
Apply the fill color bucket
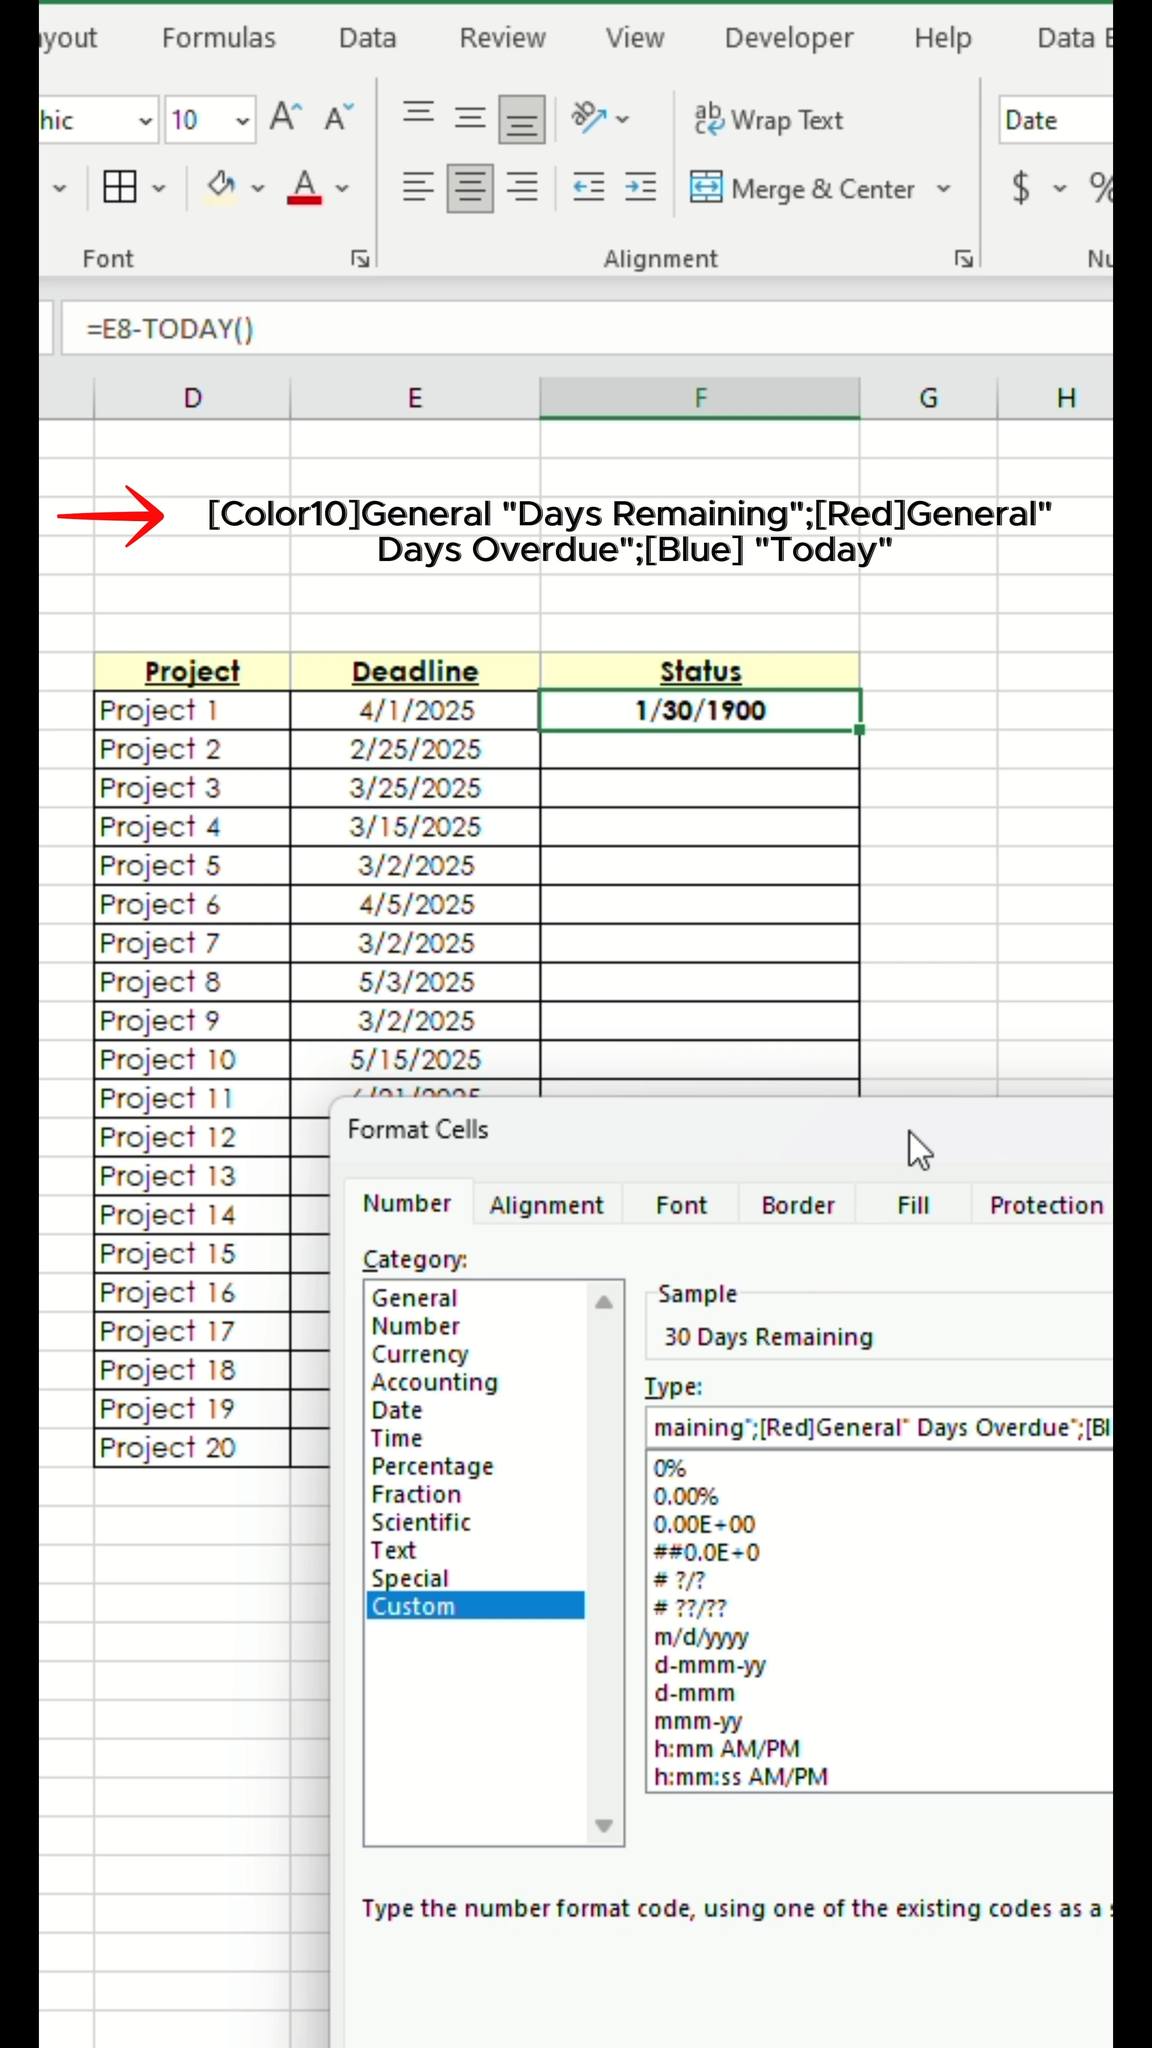pyautogui.click(x=221, y=187)
